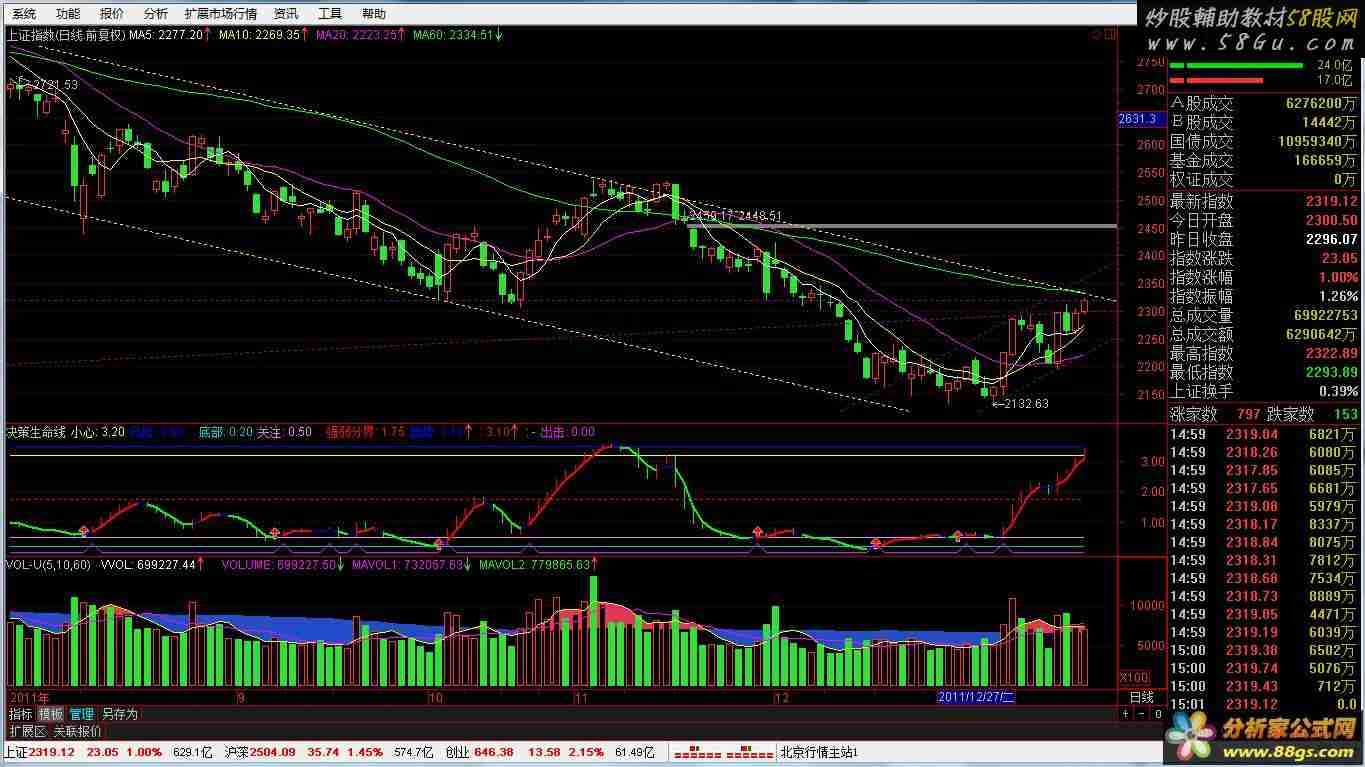Click the 上证 index quote in status bar
The width and height of the screenshot is (1365, 767).
109,752
